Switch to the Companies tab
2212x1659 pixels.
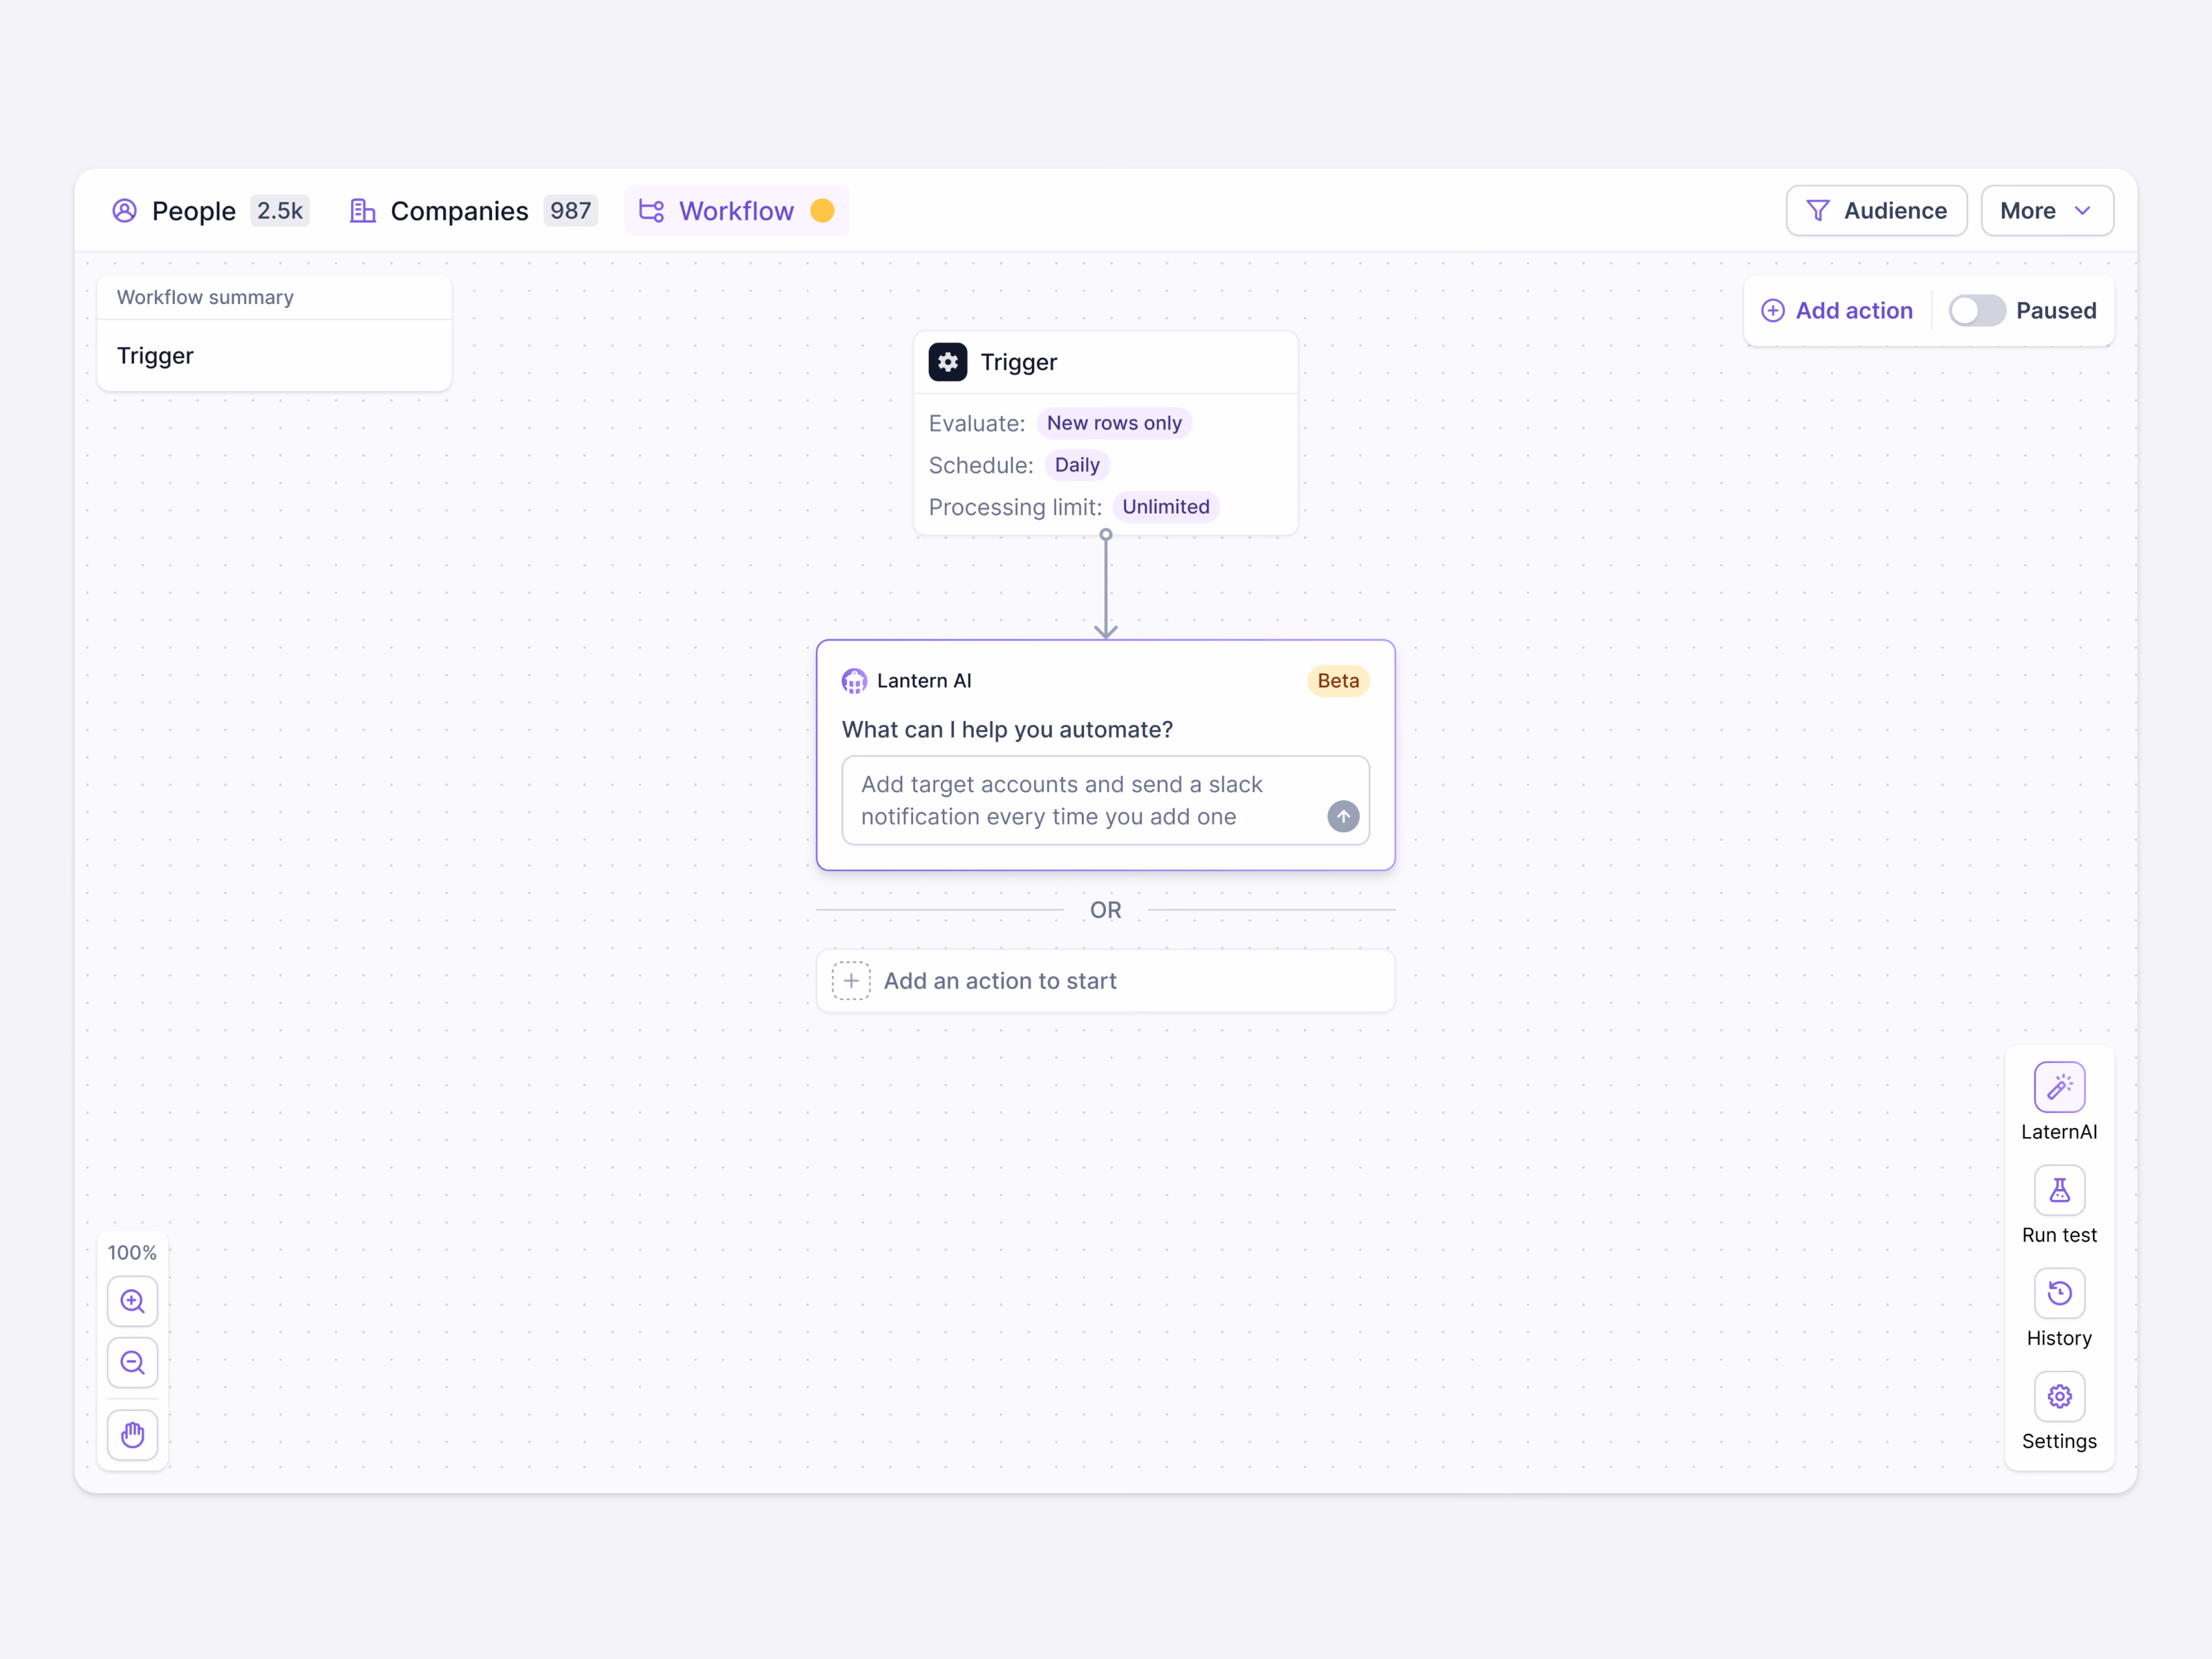473,211
